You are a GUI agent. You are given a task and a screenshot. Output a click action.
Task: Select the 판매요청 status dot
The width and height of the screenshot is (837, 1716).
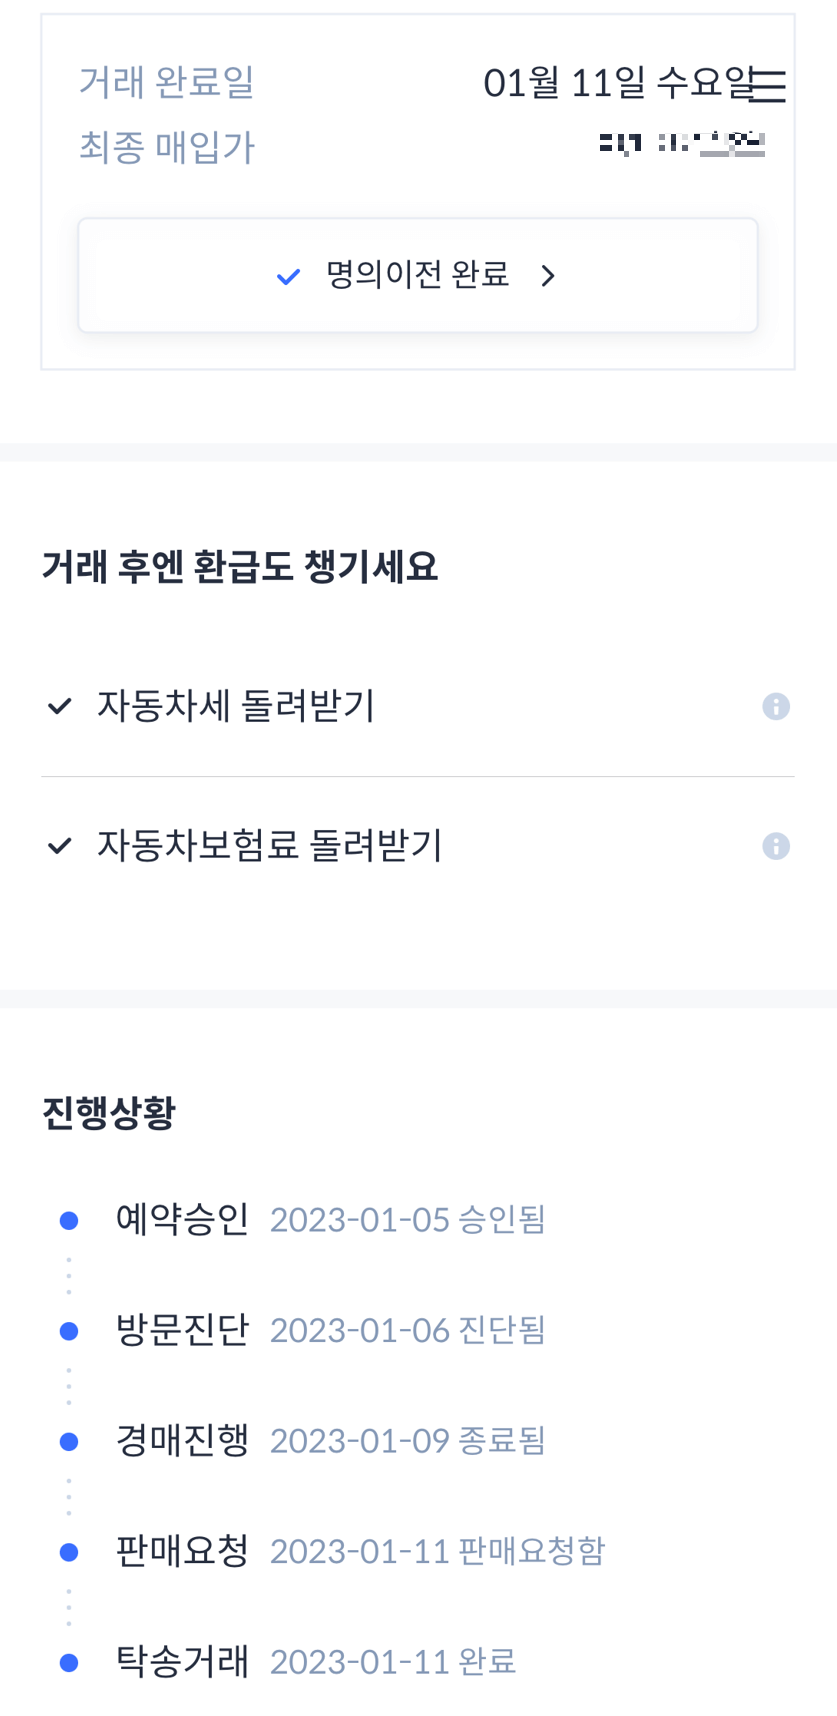(x=68, y=1551)
